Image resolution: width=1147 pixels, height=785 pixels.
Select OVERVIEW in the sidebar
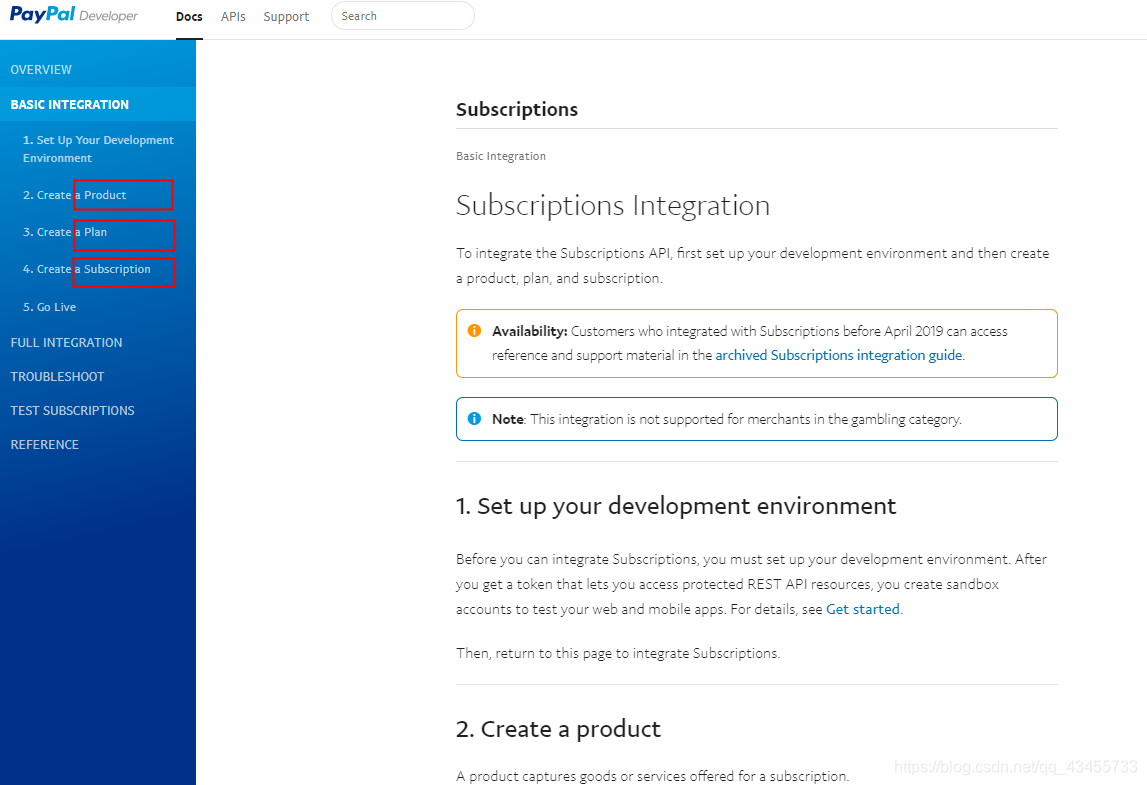(41, 70)
